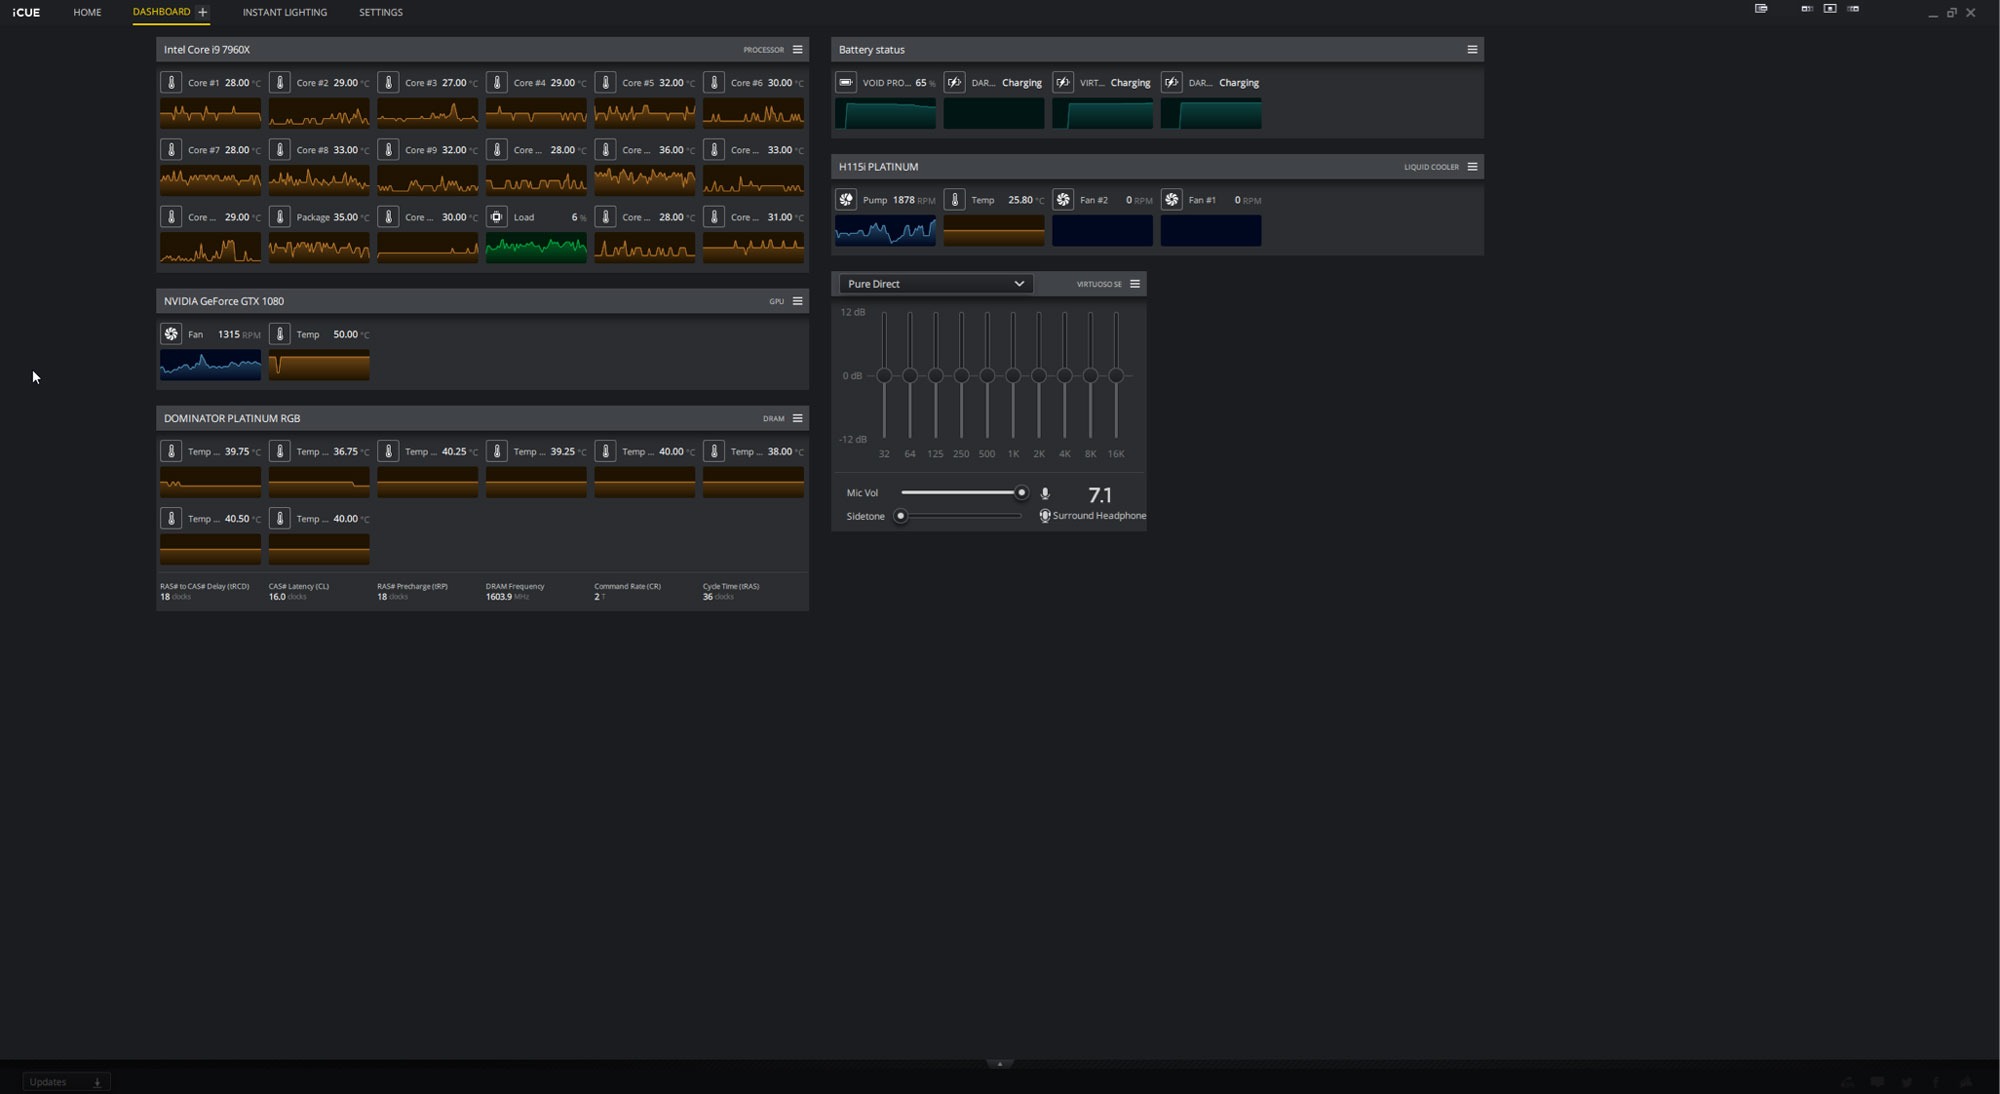2000x1094 pixels.
Task: Click the 'PROCESSOR' label
Action: pos(763,50)
